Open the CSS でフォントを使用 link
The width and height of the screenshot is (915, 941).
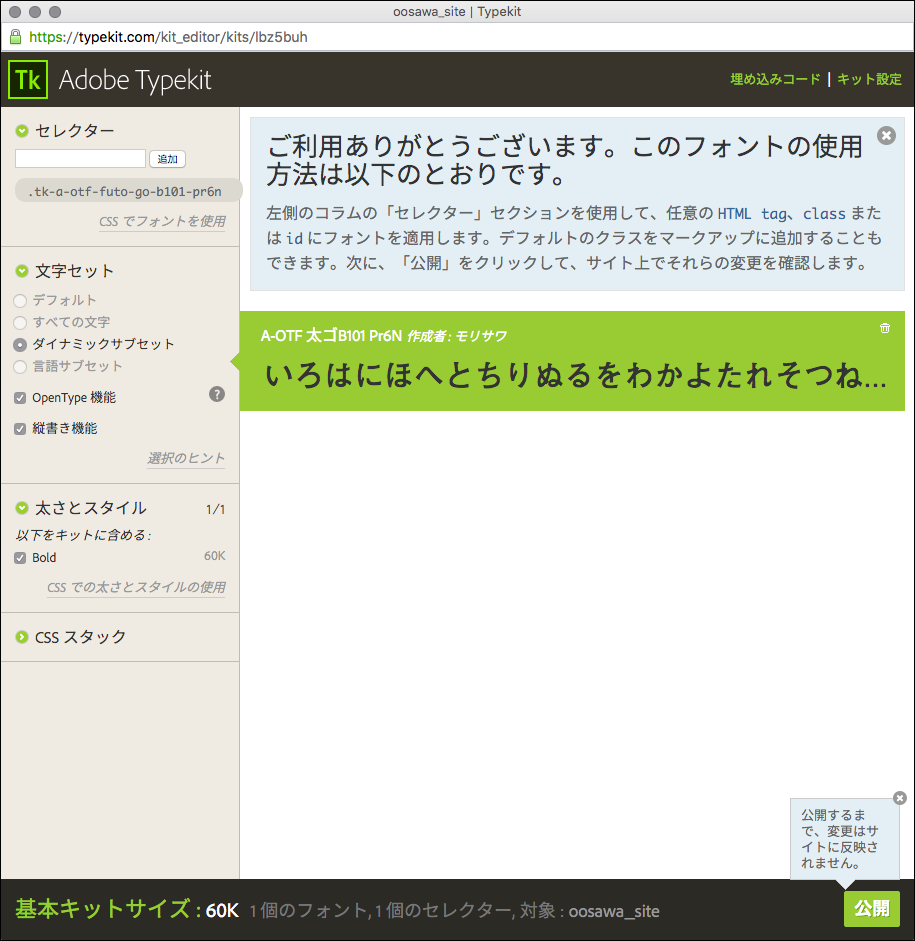tap(162, 222)
